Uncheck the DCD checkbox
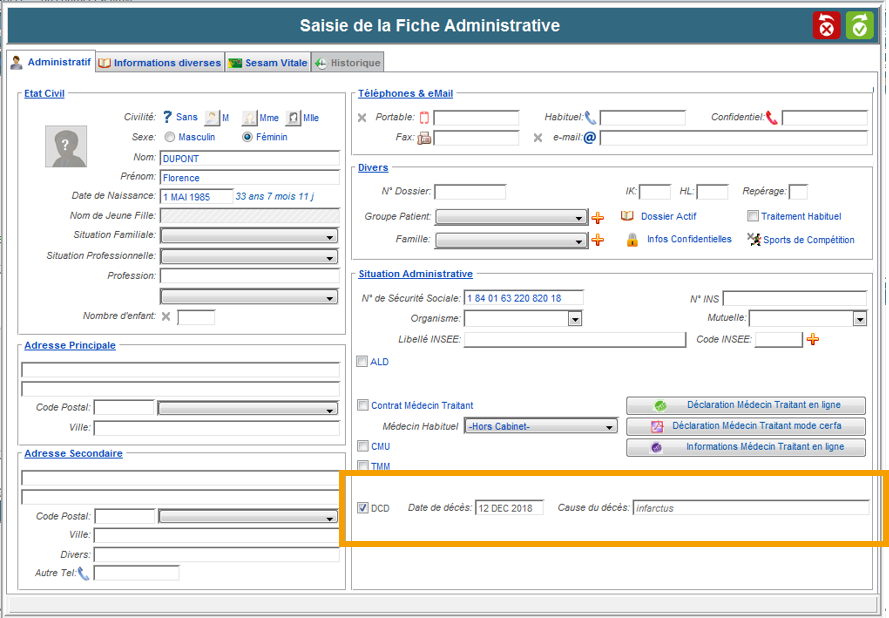Image resolution: width=889 pixels, height=618 pixels. pos(363,508)
